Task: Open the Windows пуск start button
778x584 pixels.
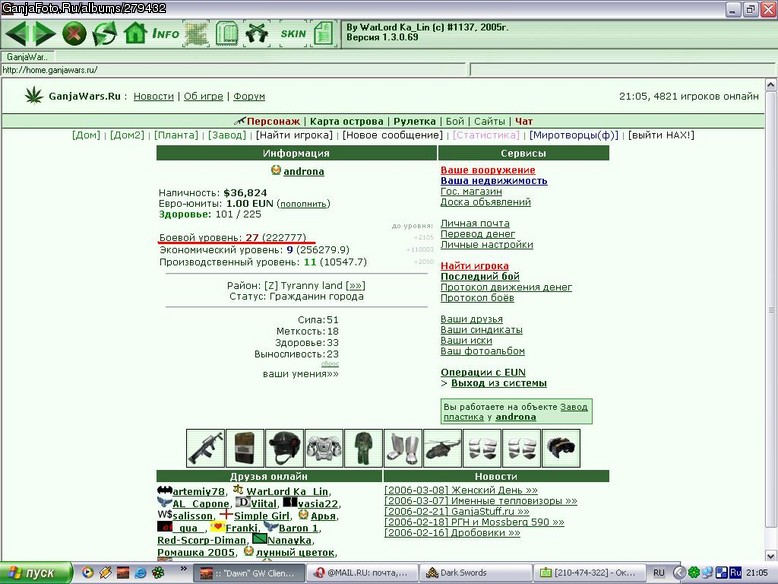Action: pos(35,573)
